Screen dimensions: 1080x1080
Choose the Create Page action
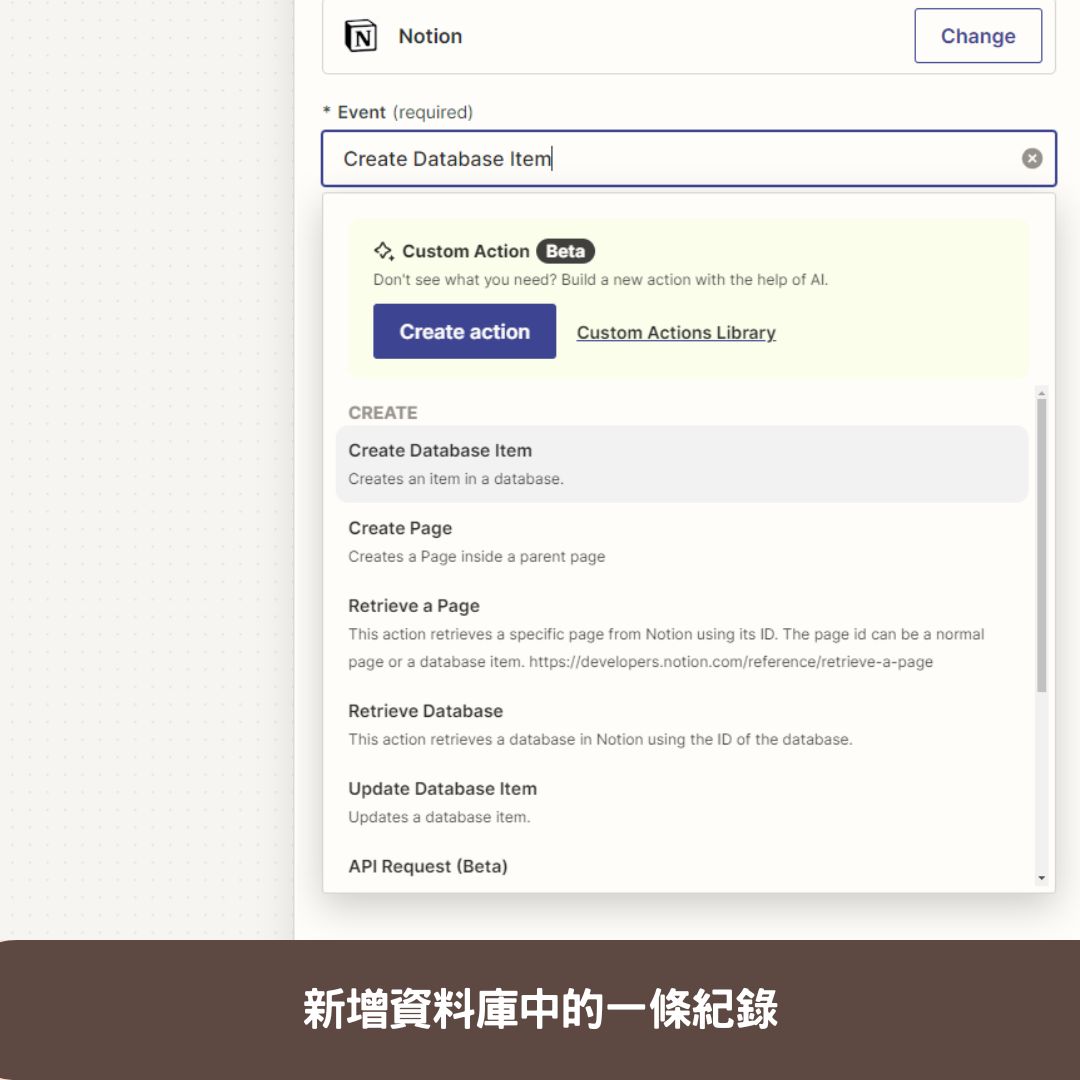(x=399, y=528)
